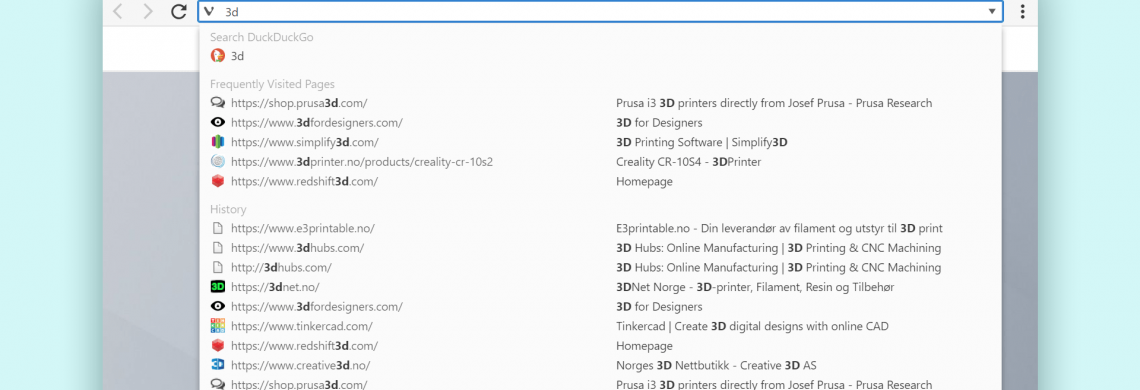Click the 3dprinter.no favicon
The width and height of the screenshot is (1140, 390).
click(x=217, y=162)
